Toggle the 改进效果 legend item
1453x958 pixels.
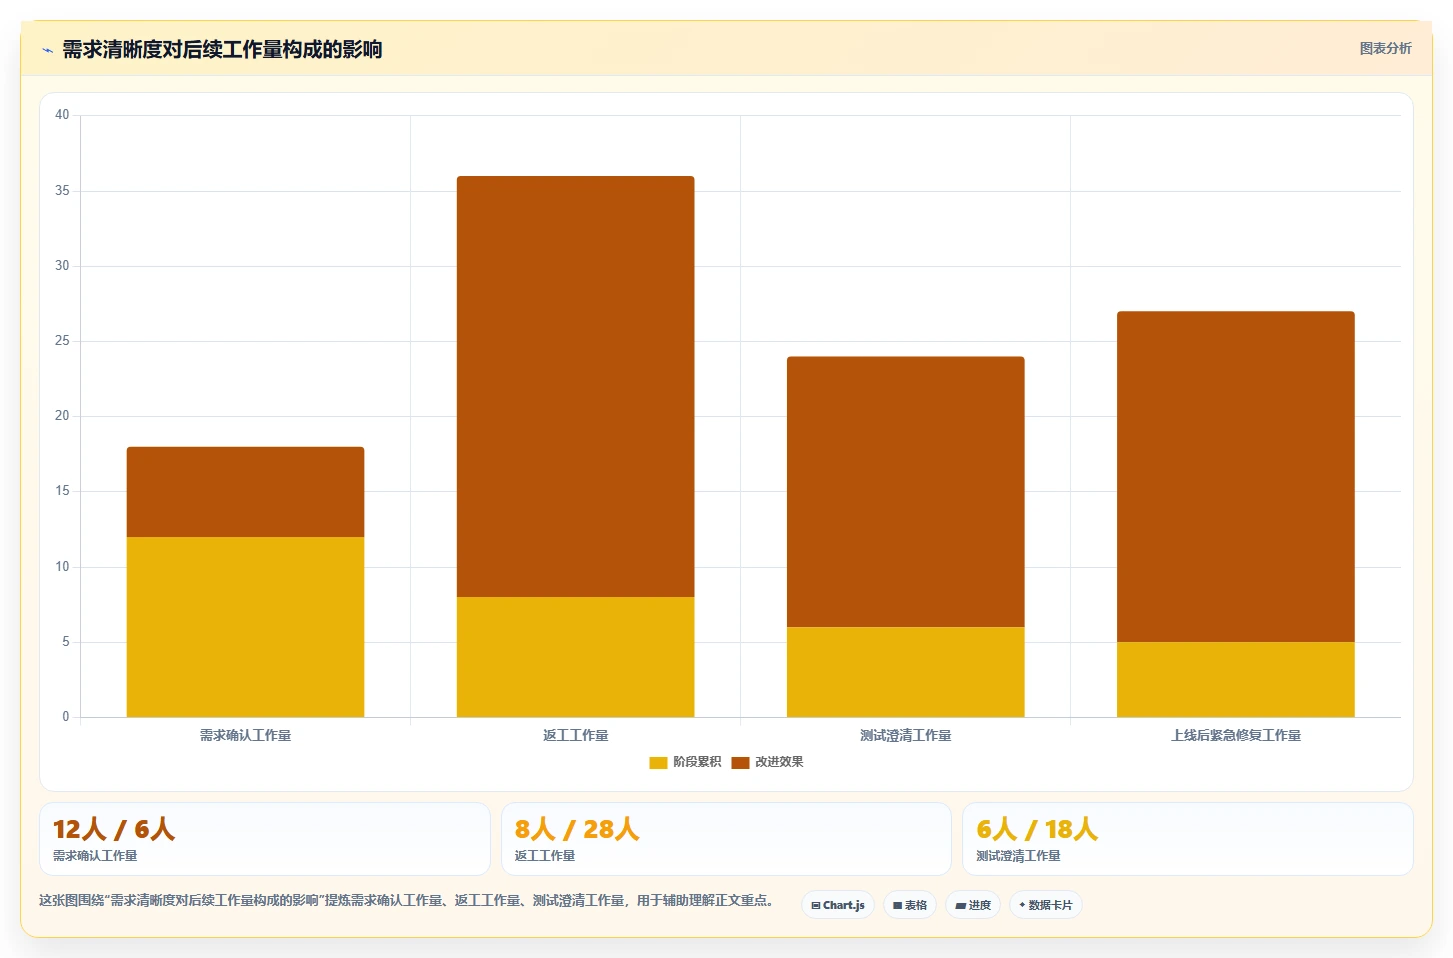click(x=767, y=762)
